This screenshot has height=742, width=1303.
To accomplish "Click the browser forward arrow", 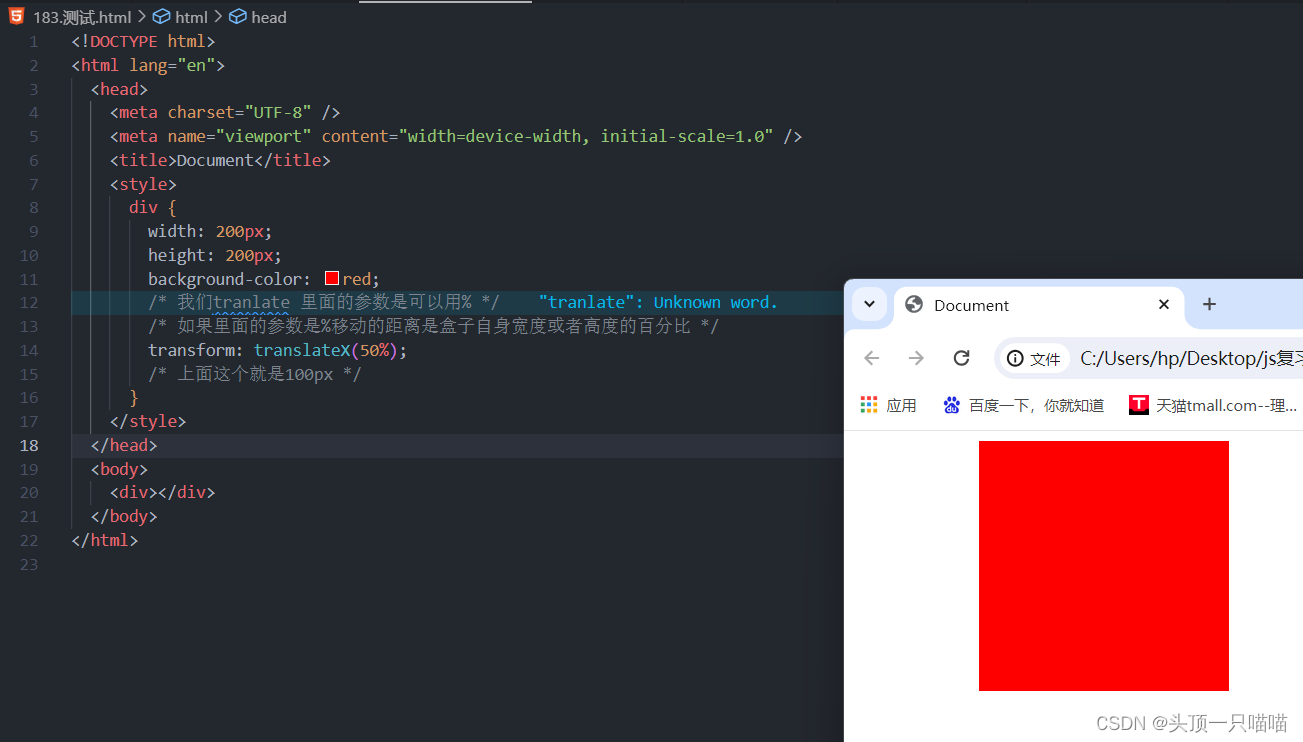I will coord(916,357).
